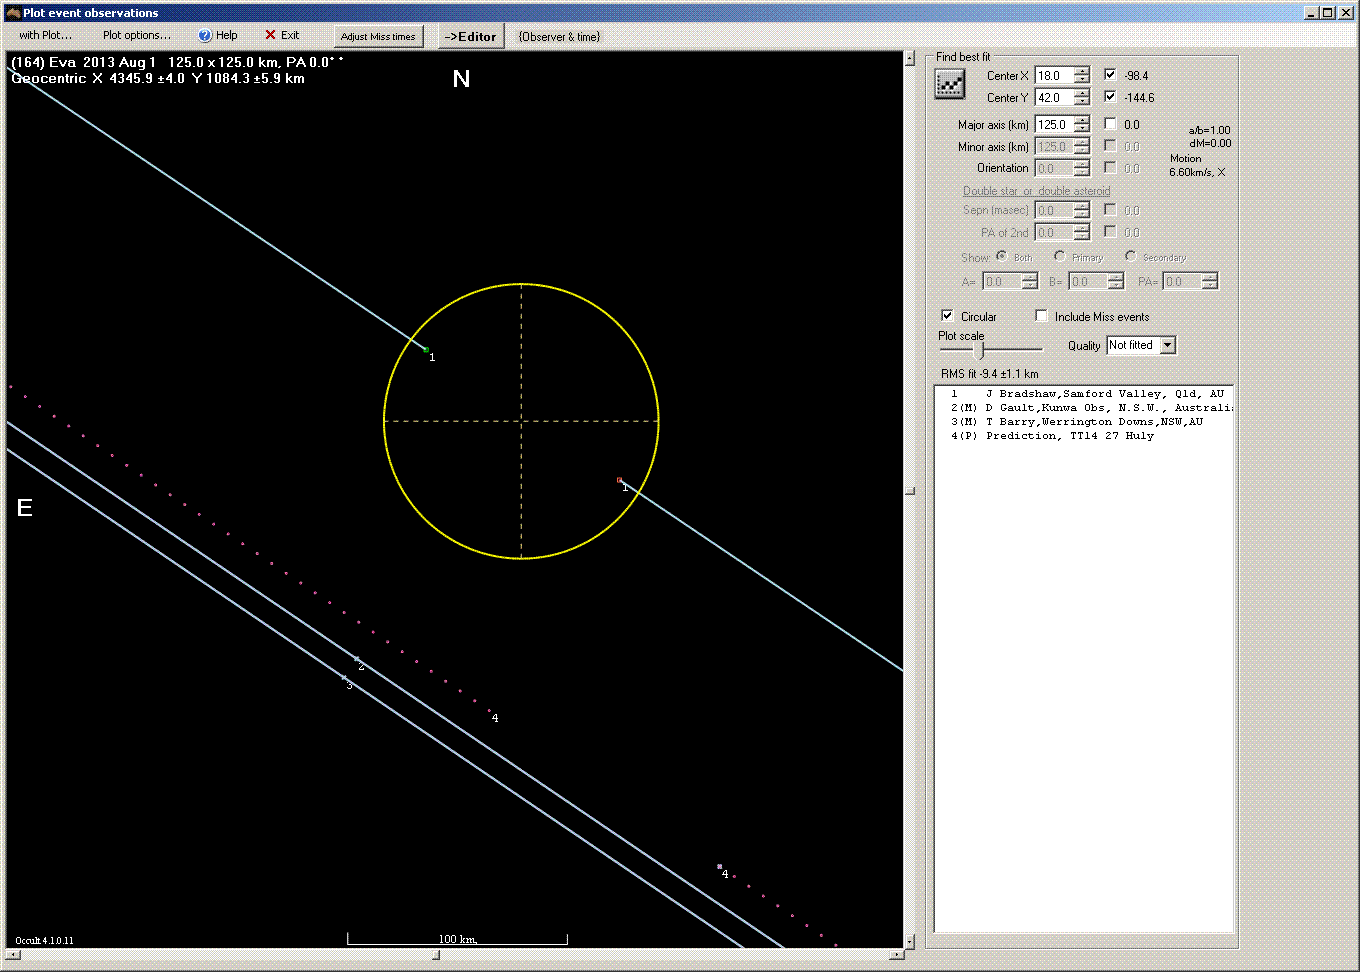Viewport: 1360px width, 972px height.
Task: Click the RMS fit -9.4 ±1.1 km text
Action: pos(989,374)
